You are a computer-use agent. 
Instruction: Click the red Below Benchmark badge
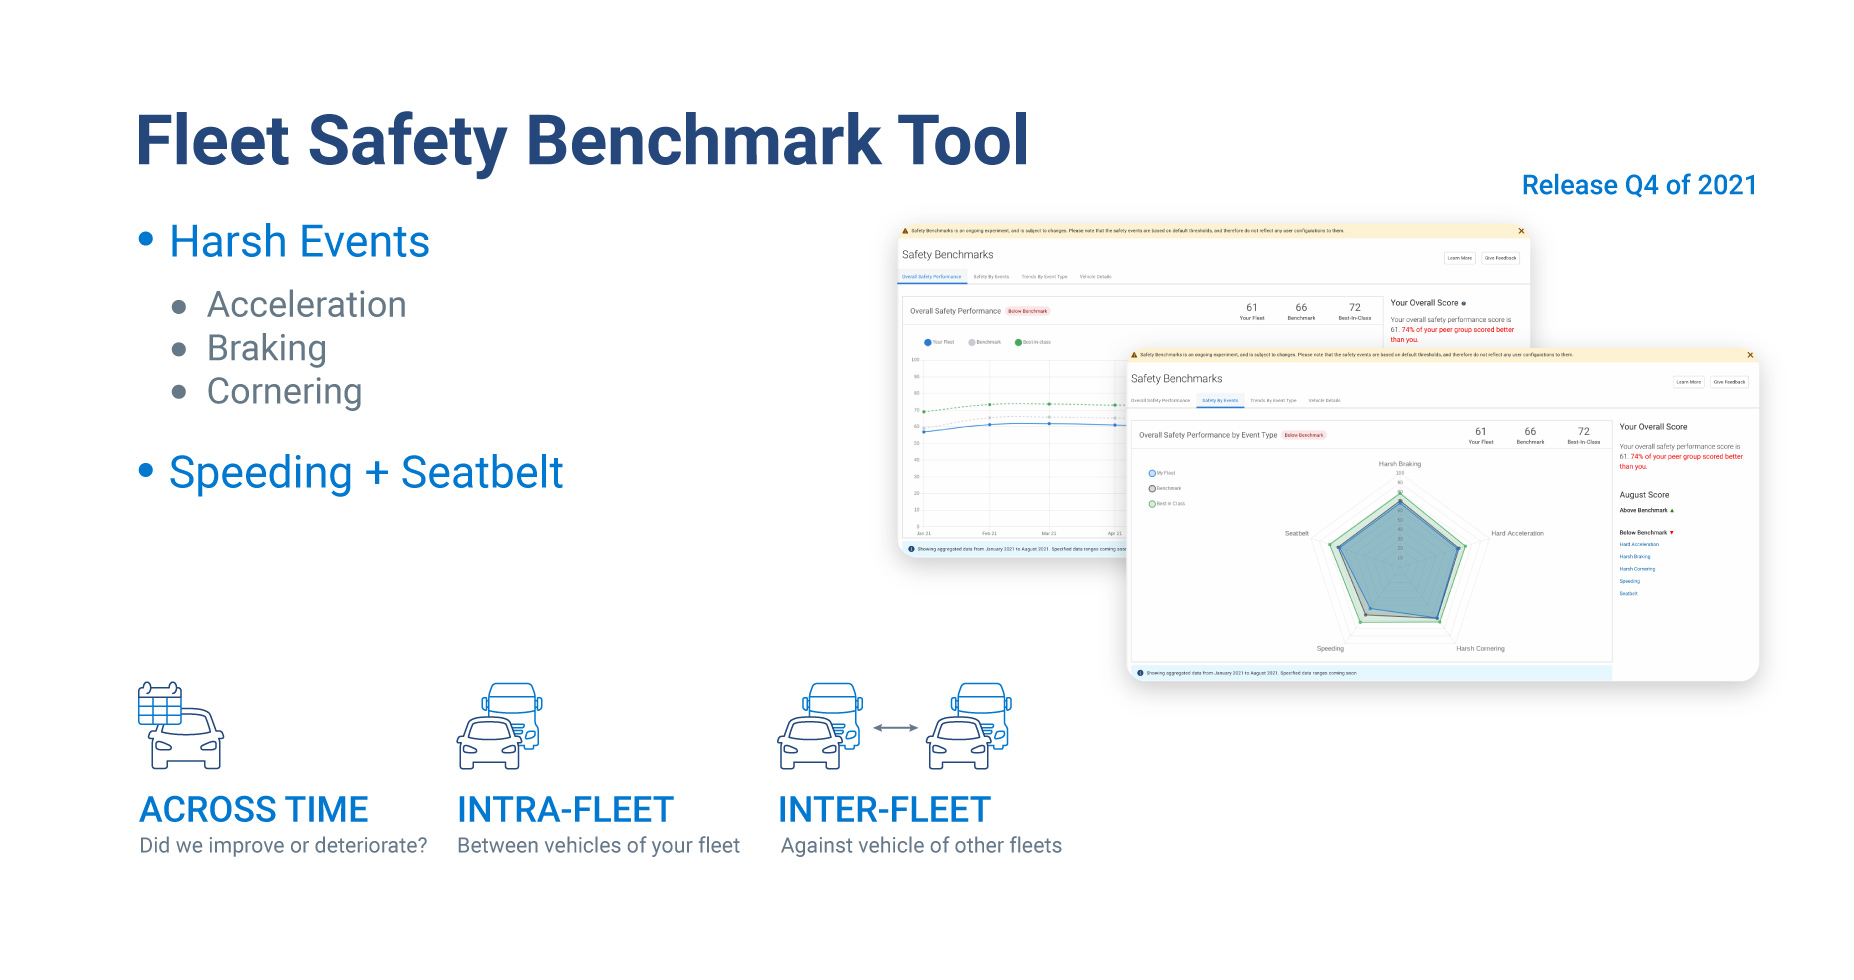click(1304, 435)
